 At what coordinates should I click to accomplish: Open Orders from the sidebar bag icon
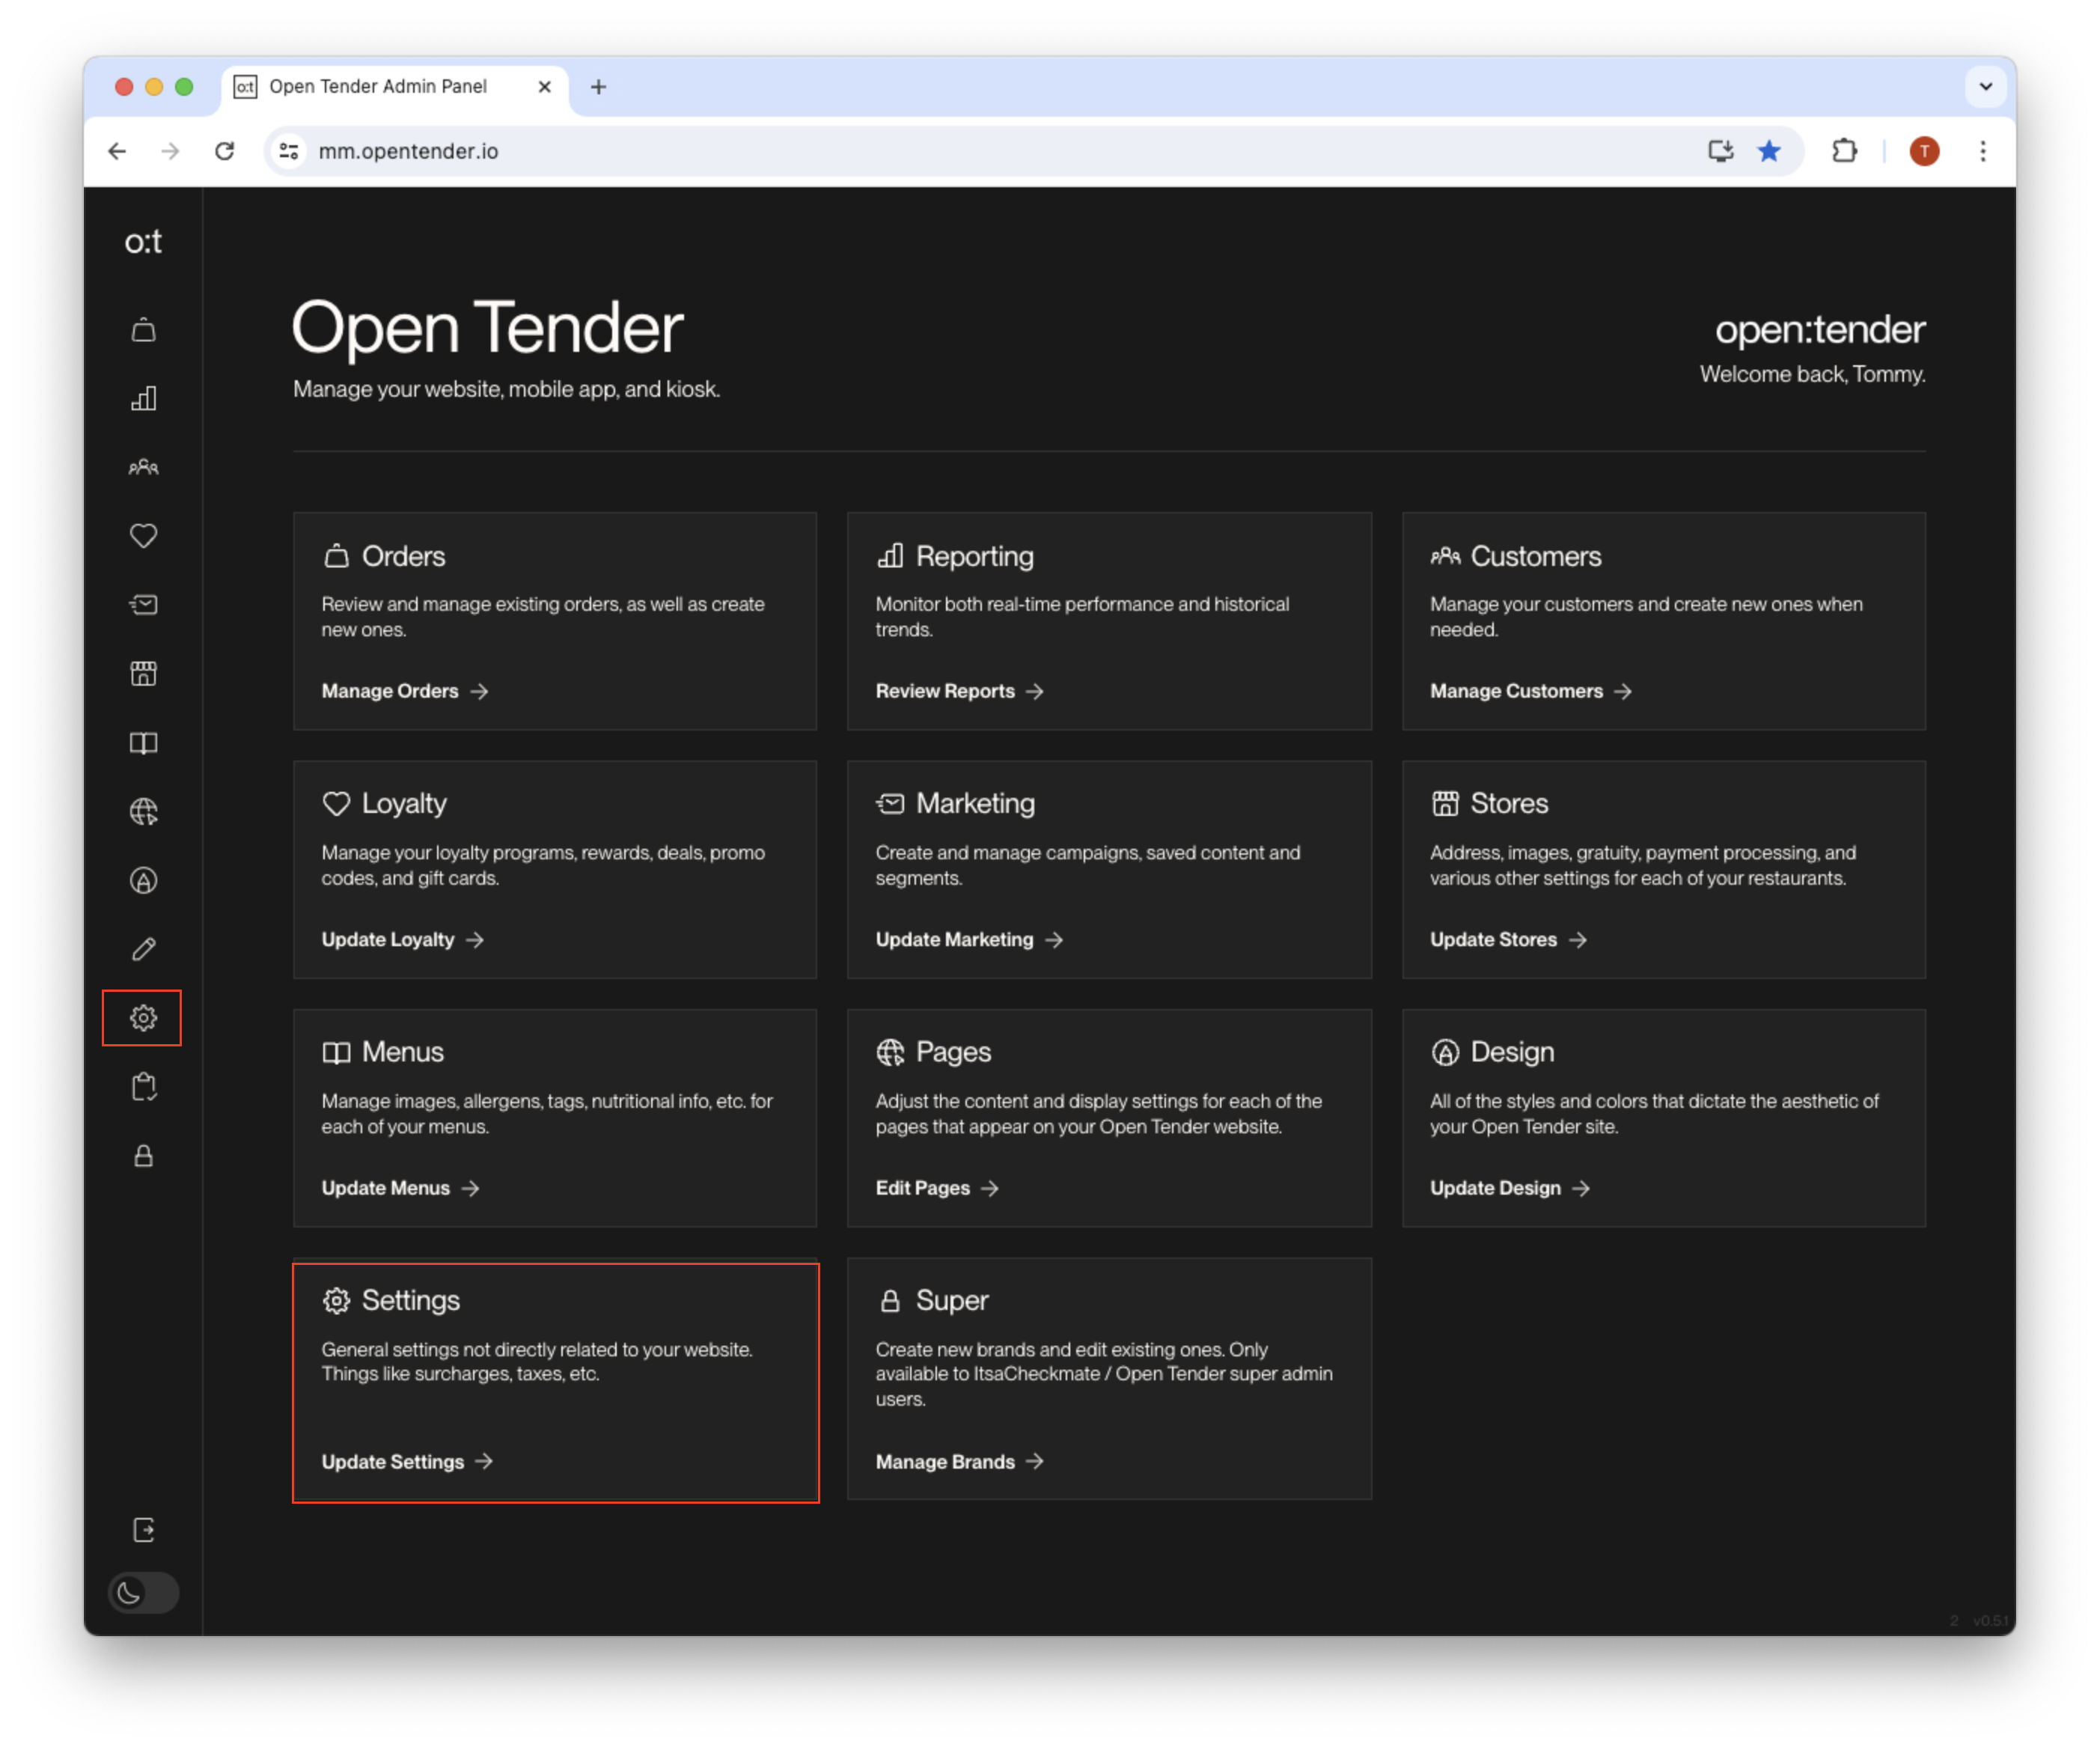[143, 330]
